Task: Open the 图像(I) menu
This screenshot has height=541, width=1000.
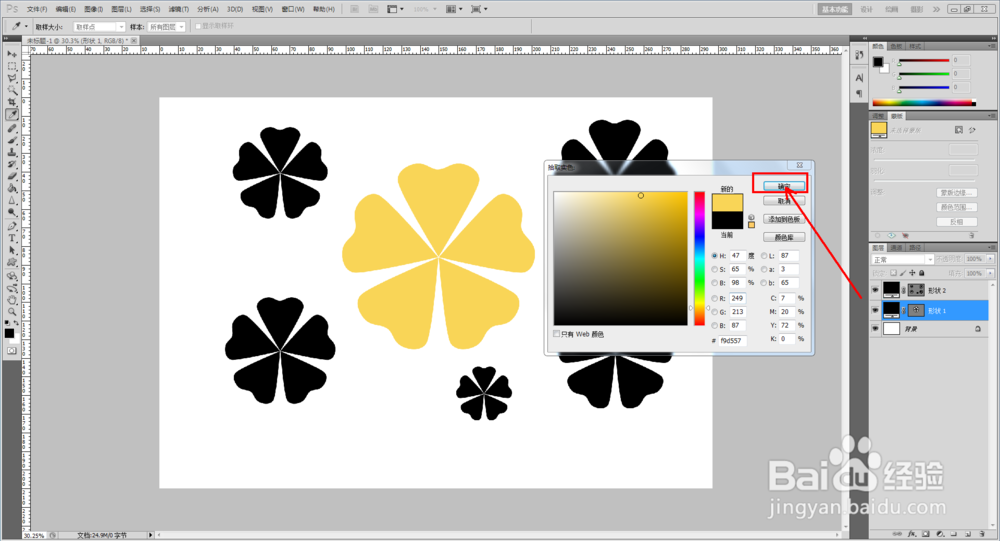Action: point(93,9)
